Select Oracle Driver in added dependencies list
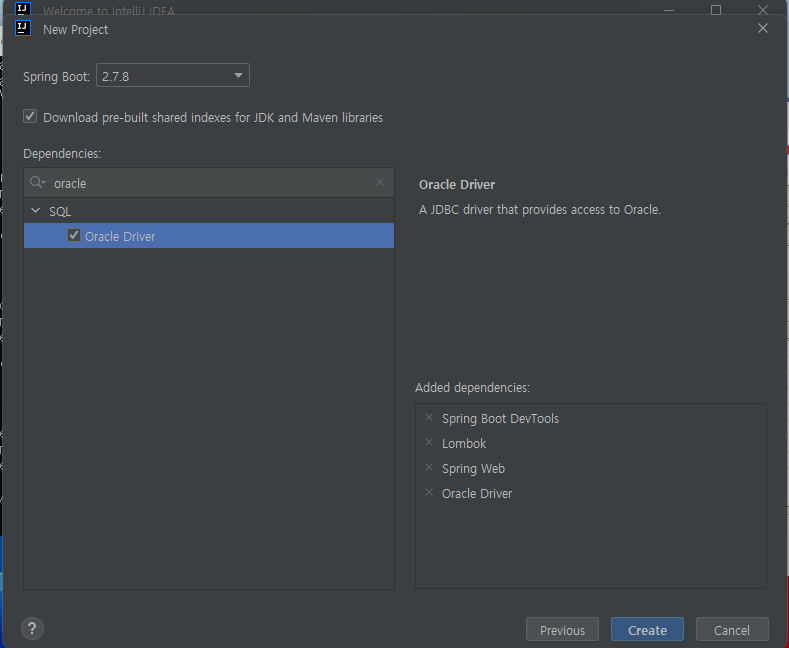 tap(477, 494)
